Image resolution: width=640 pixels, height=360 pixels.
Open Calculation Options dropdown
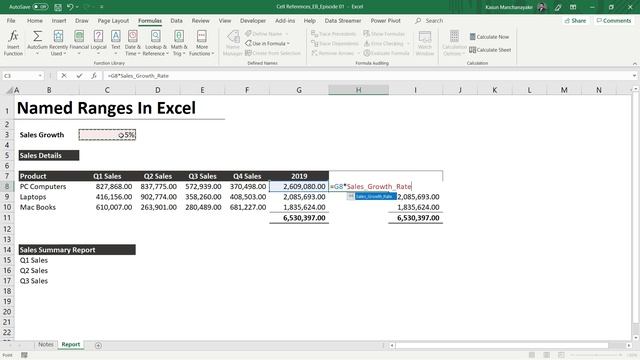pyautogui.click(x=454, y=42)
